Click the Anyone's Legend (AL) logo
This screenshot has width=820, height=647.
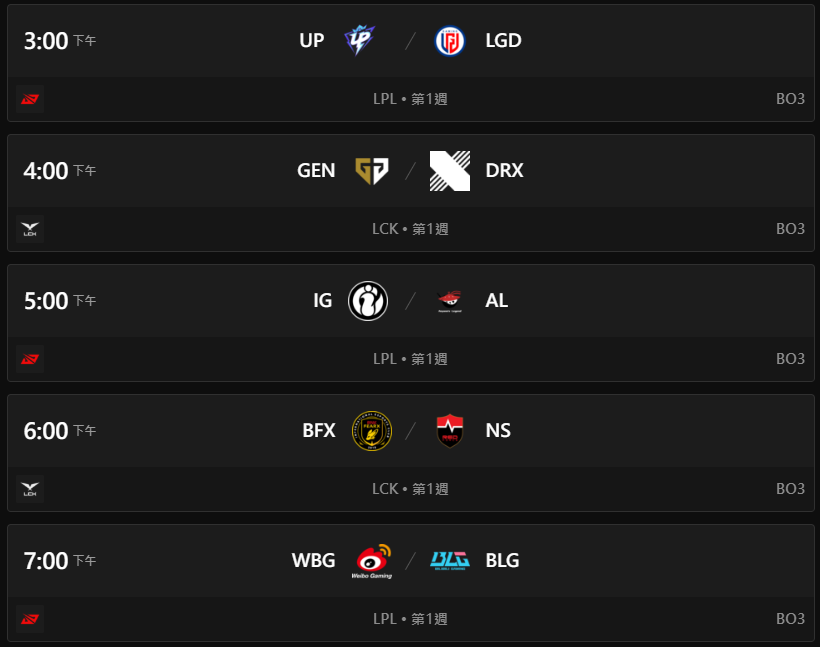pyautogui.click(x=449, y=300)
